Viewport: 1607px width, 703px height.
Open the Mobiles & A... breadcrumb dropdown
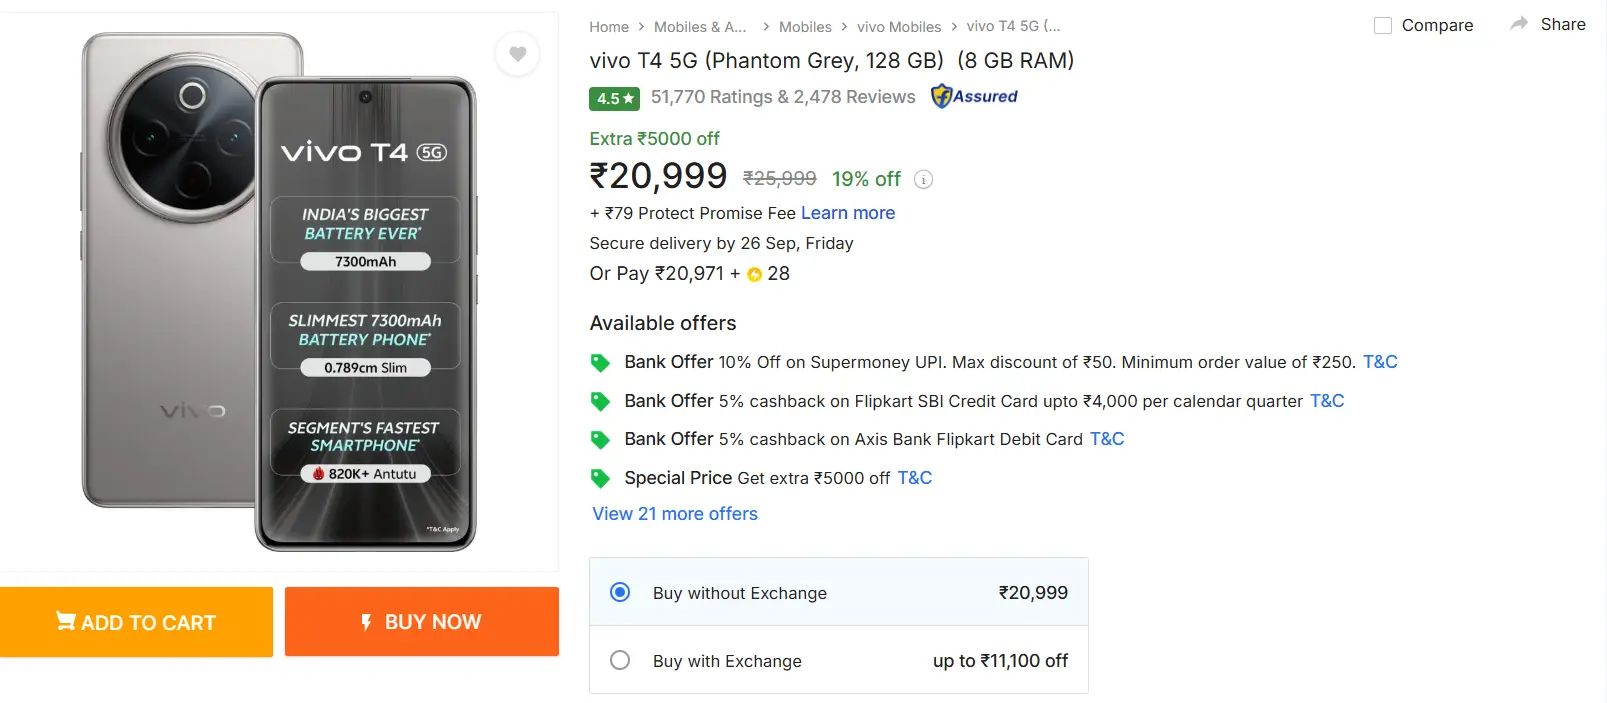[700, 27]
